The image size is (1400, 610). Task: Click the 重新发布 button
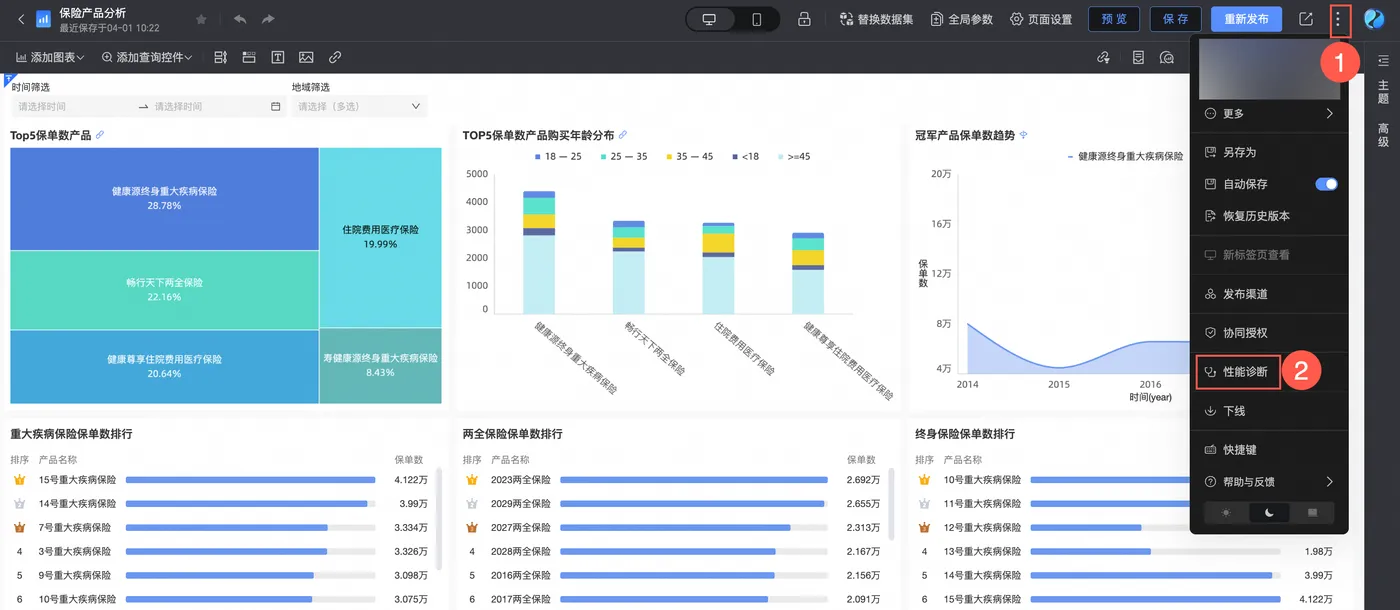[1246, 19]
